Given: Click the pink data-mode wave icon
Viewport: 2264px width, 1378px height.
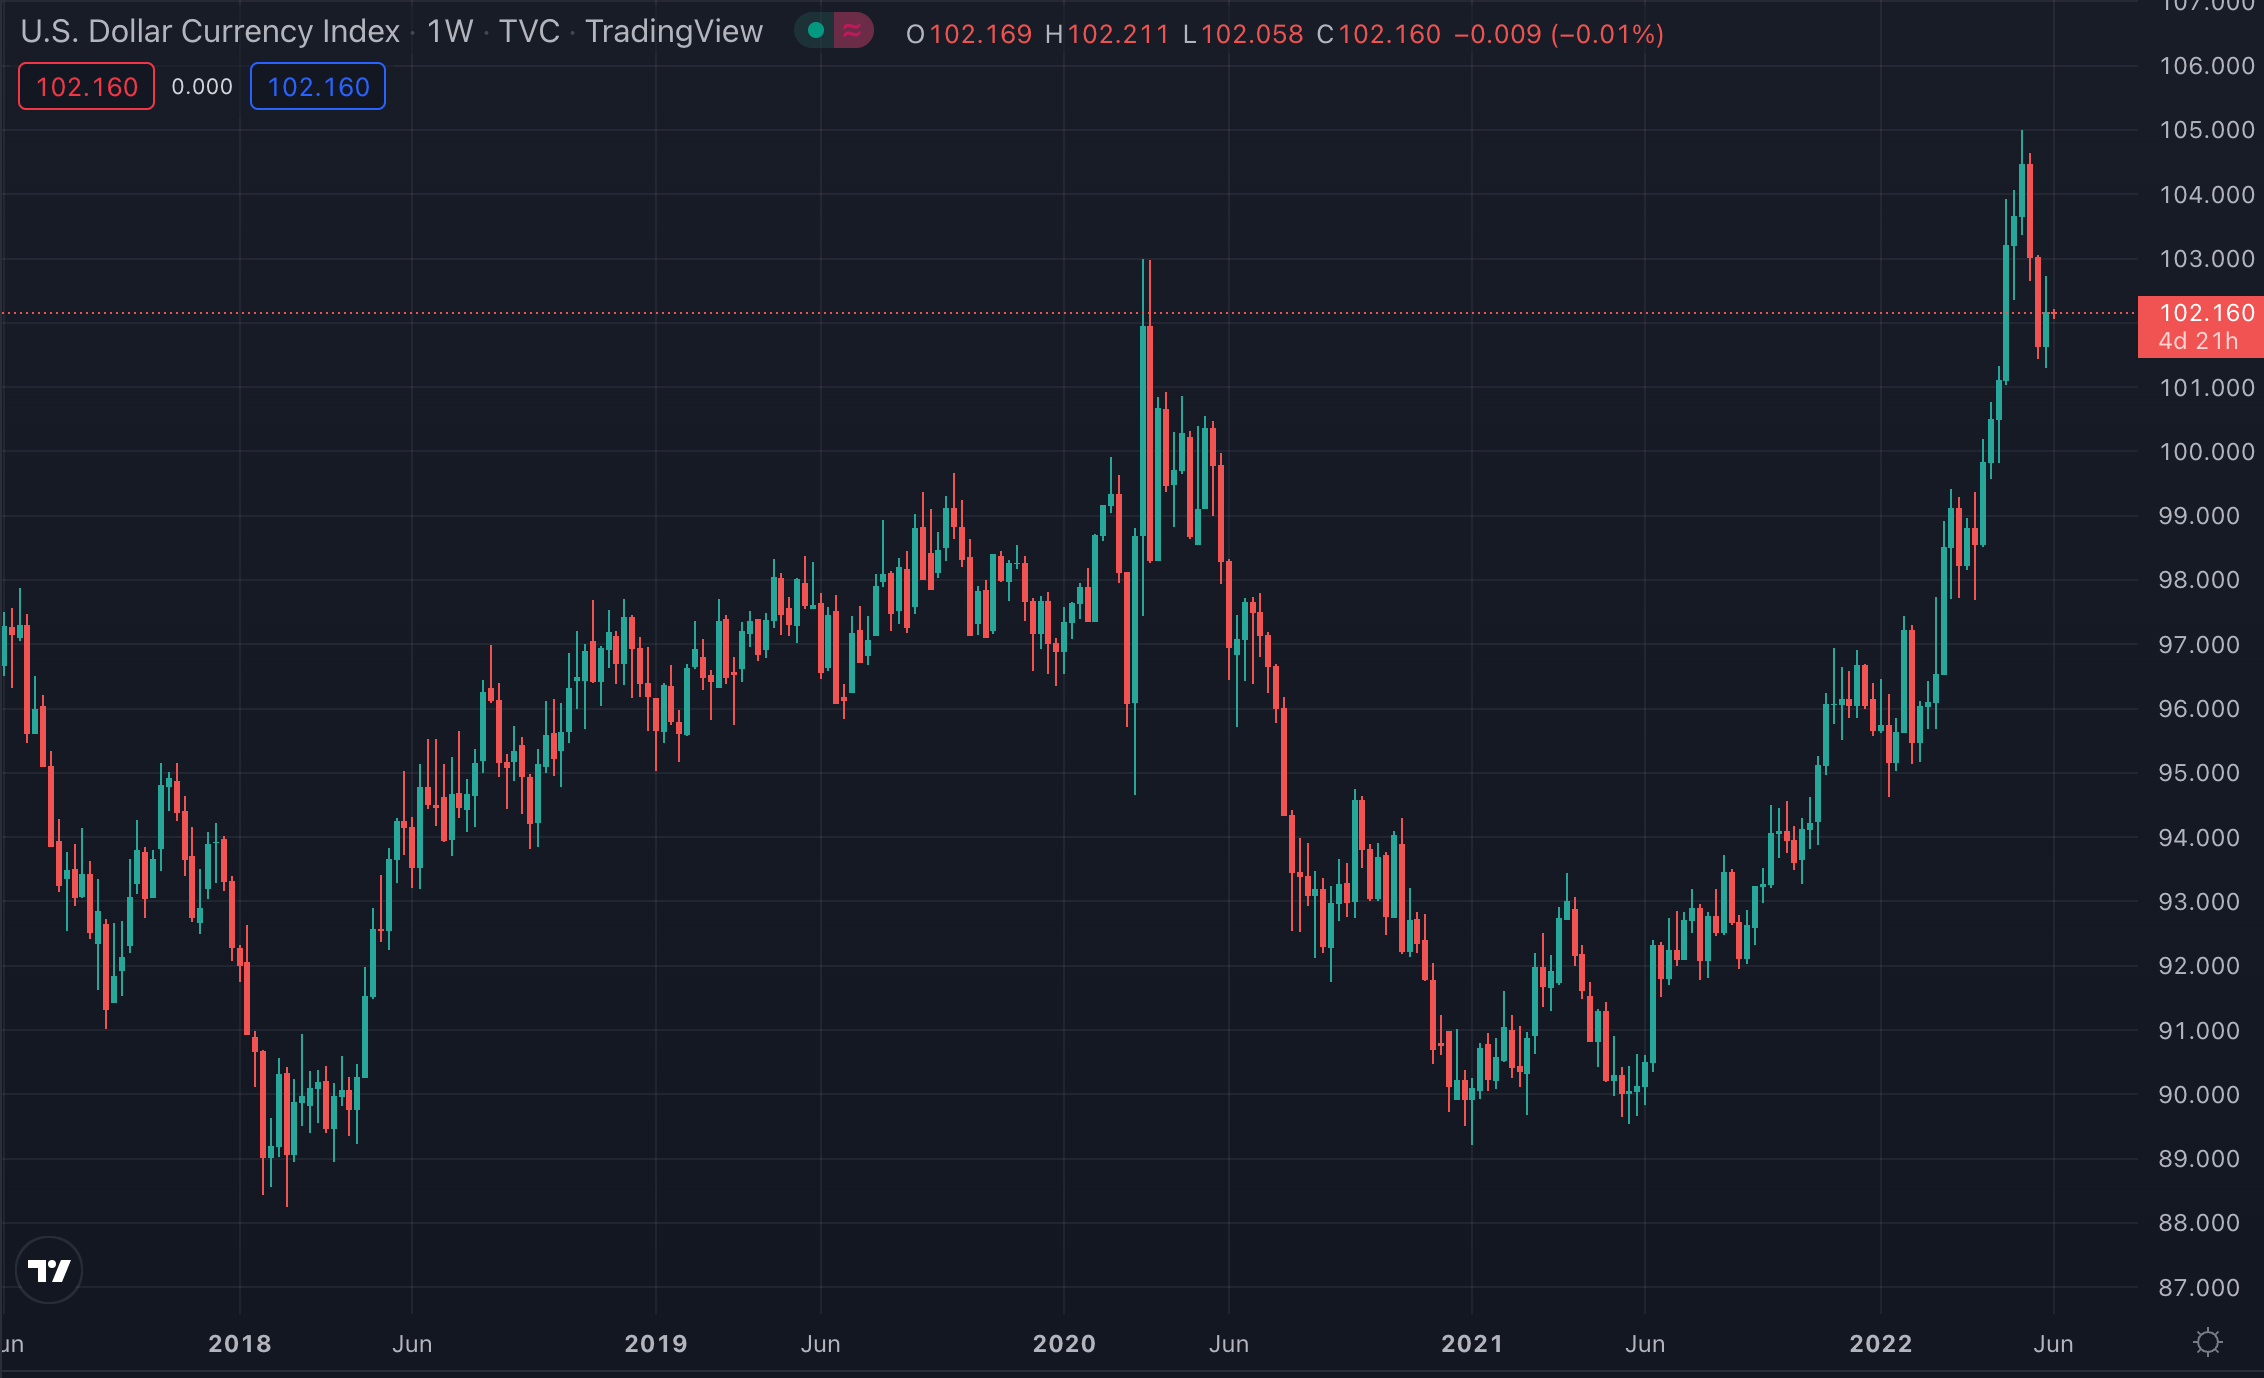Looking at the screenshot, I should pyautogui.click(x=852, y=31).
